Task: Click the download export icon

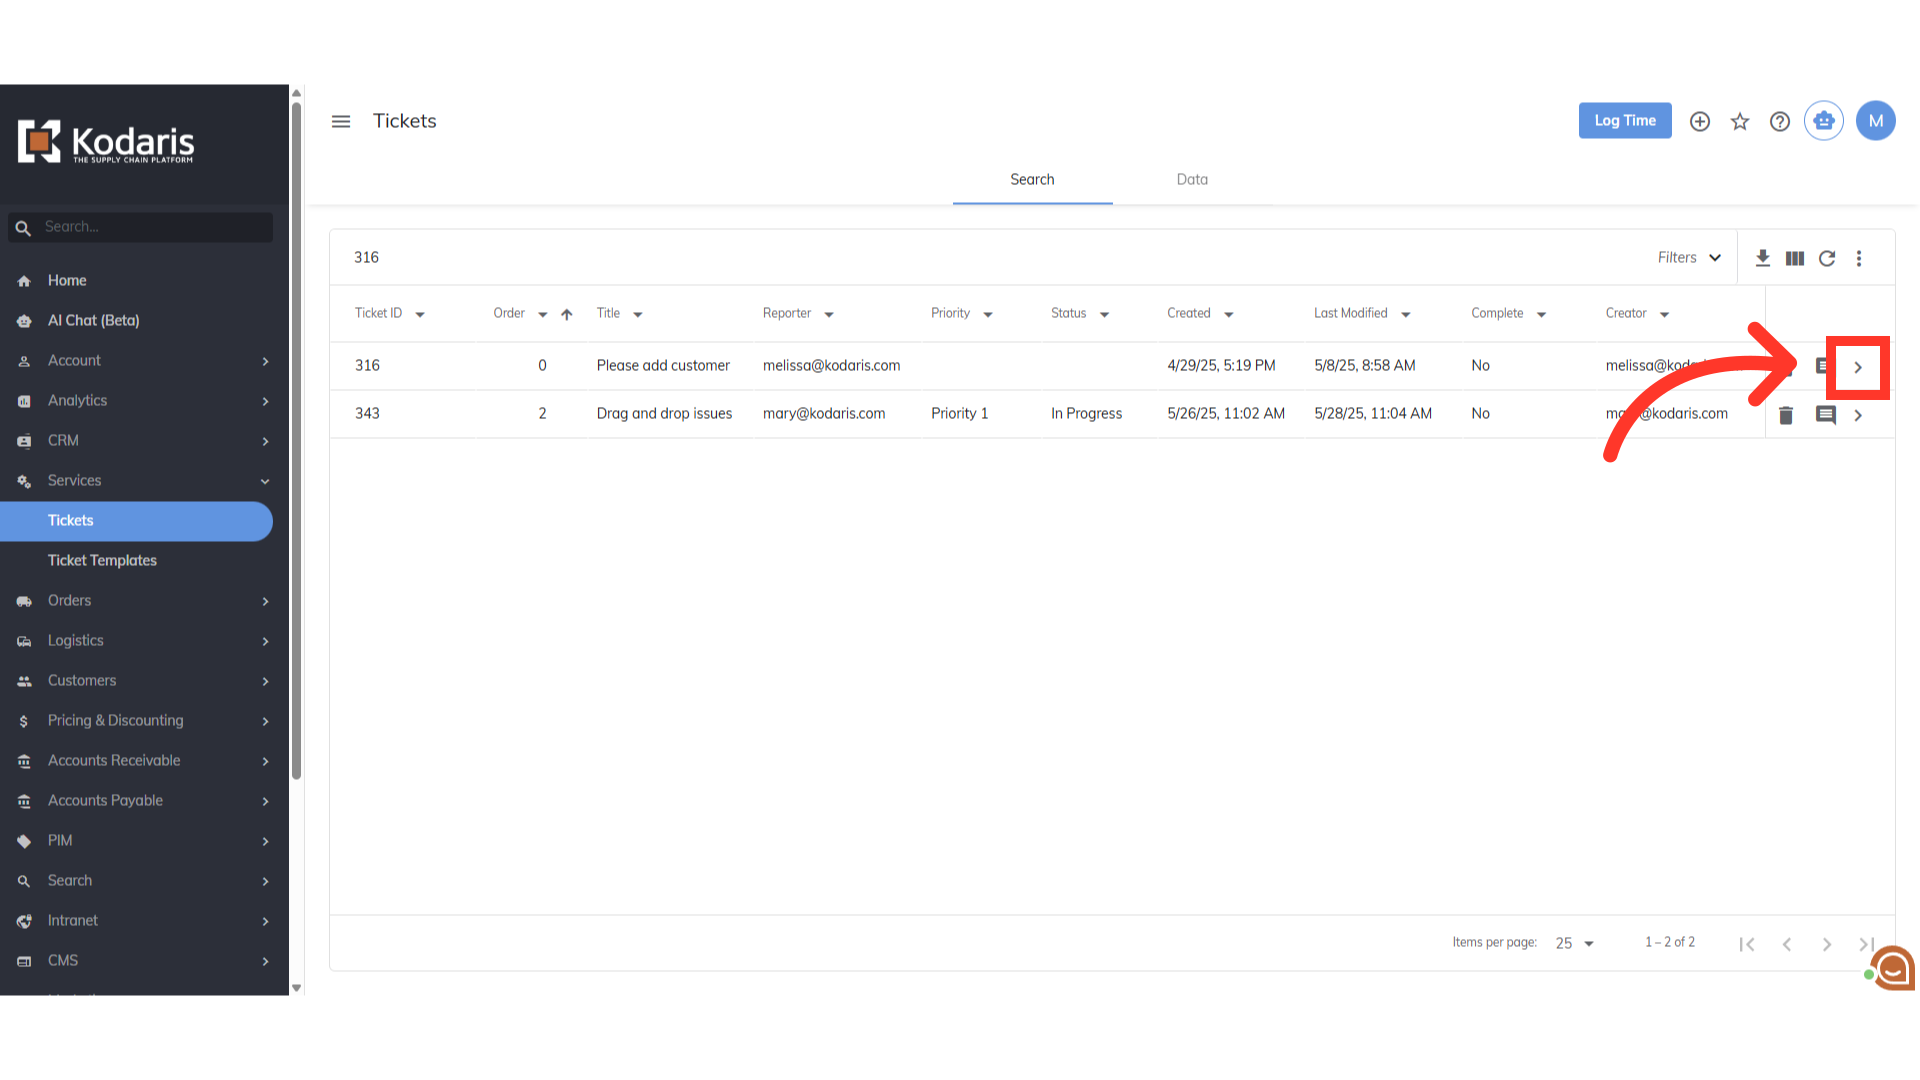Action: click(1763, 258)
